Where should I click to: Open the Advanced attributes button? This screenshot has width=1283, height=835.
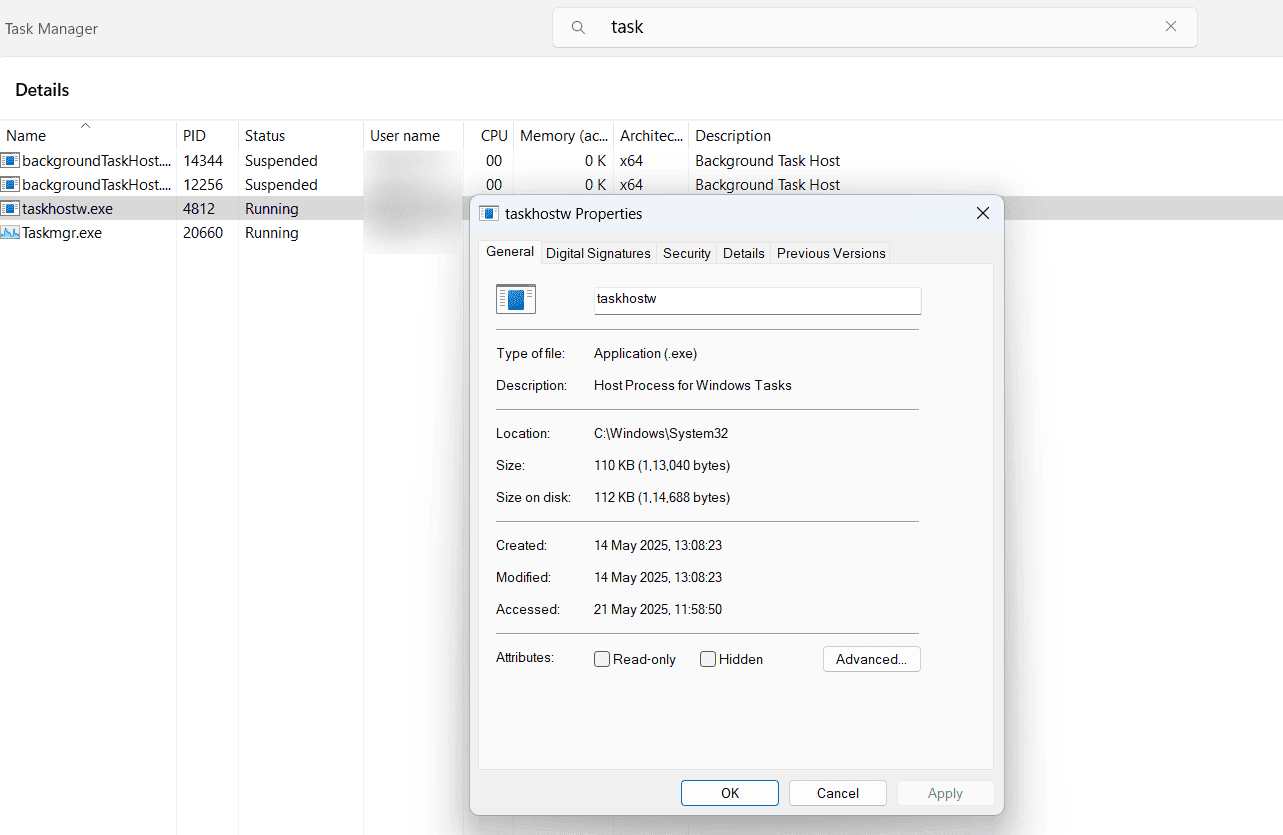click(872, 659)
